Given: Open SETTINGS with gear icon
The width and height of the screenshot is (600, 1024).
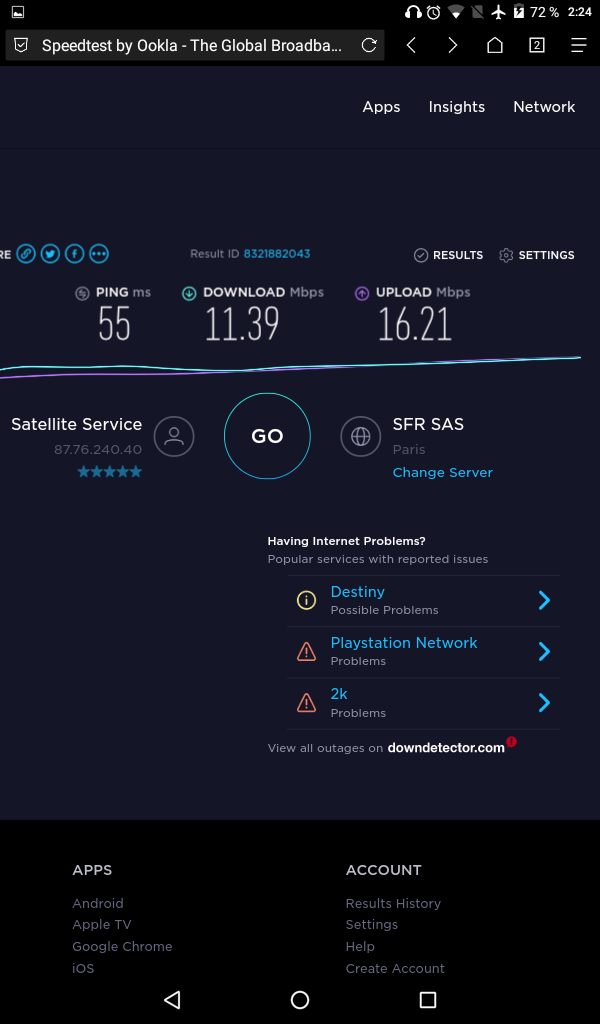Looking at the screenshot, I should point(537,255).
